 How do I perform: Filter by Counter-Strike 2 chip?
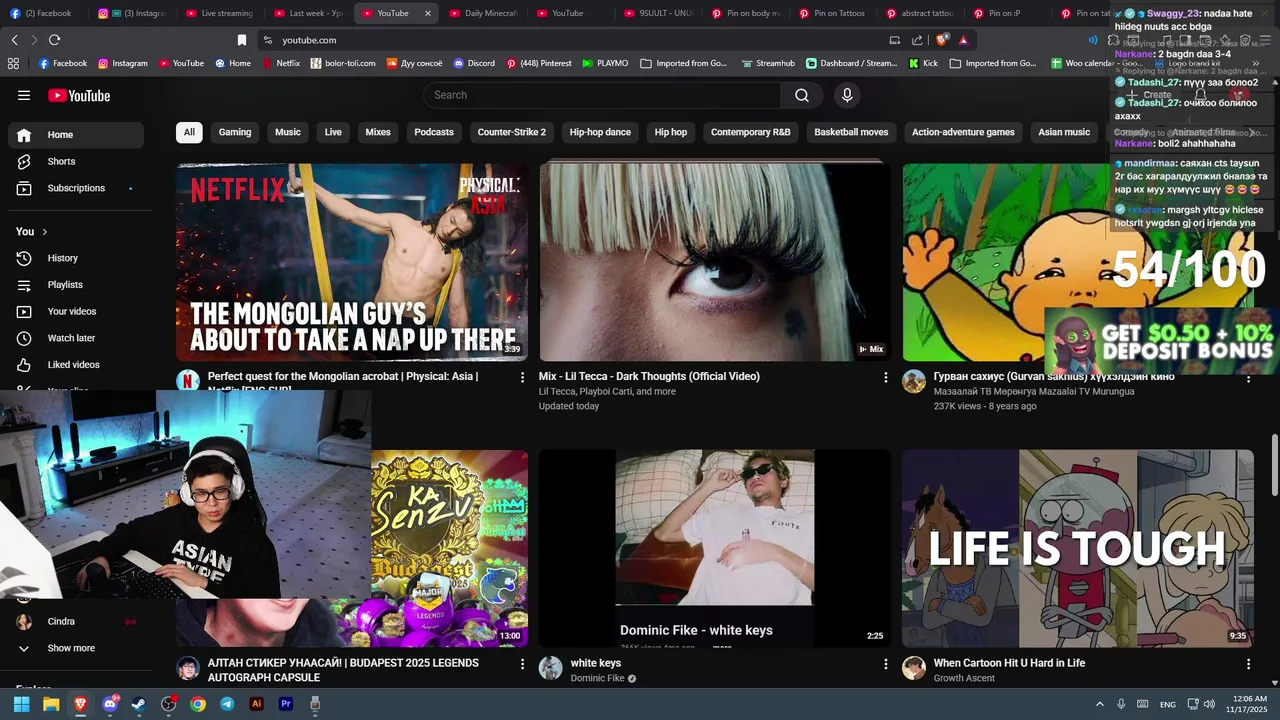click(x=512, y=132)
